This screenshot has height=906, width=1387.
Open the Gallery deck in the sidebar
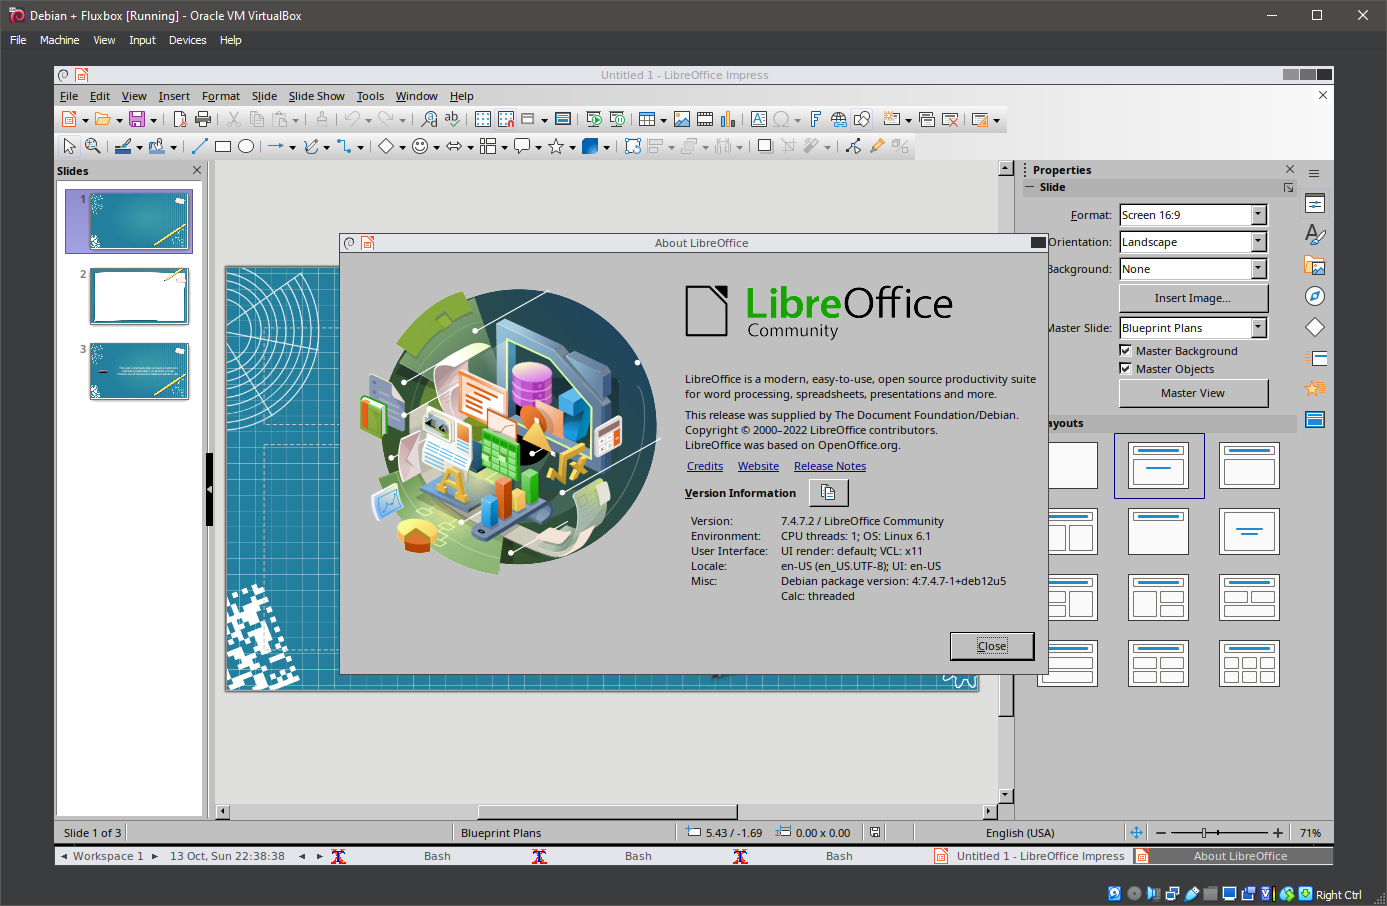click(x=1315, y=266)
